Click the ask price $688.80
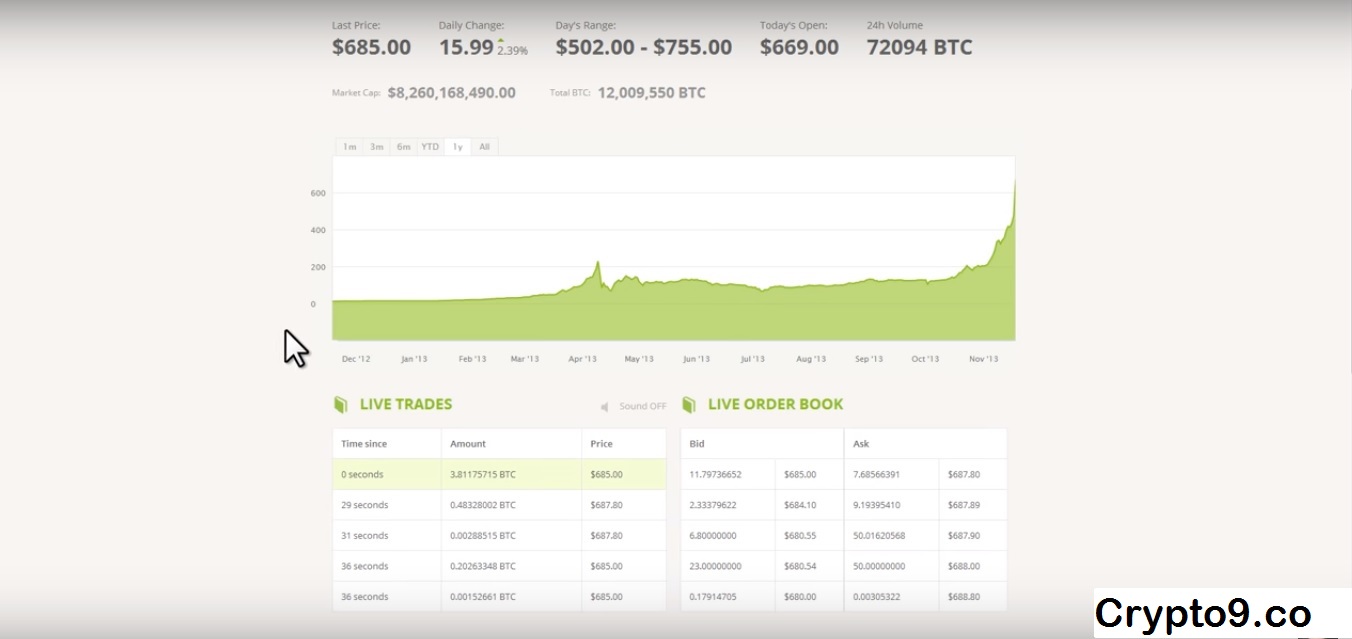 tap(964, 597)
